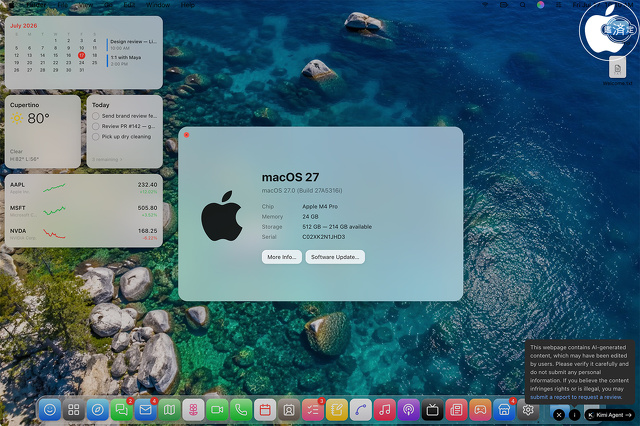This screenshot has height=426, width=640.
Task: Open "Design review" 10:00 AM event
Action: point(133,44)
